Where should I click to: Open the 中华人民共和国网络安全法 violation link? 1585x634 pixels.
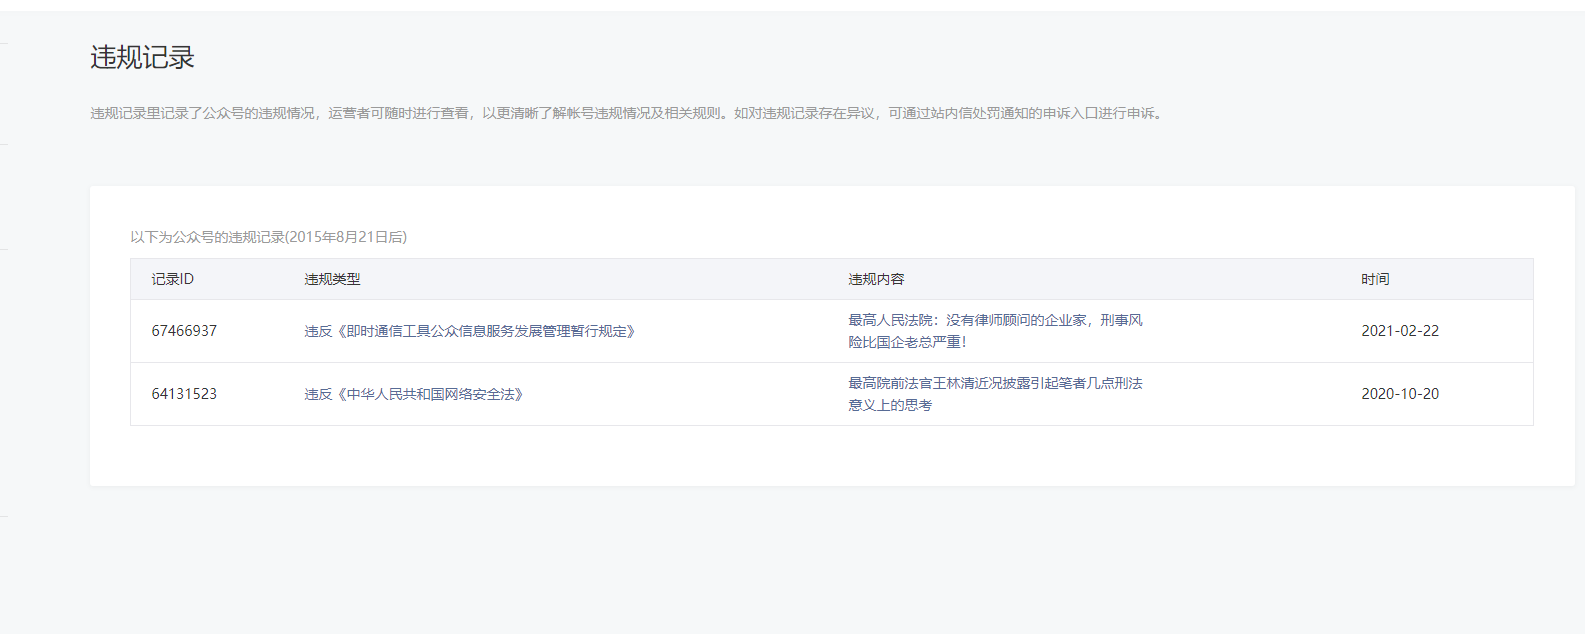[414, 394]
